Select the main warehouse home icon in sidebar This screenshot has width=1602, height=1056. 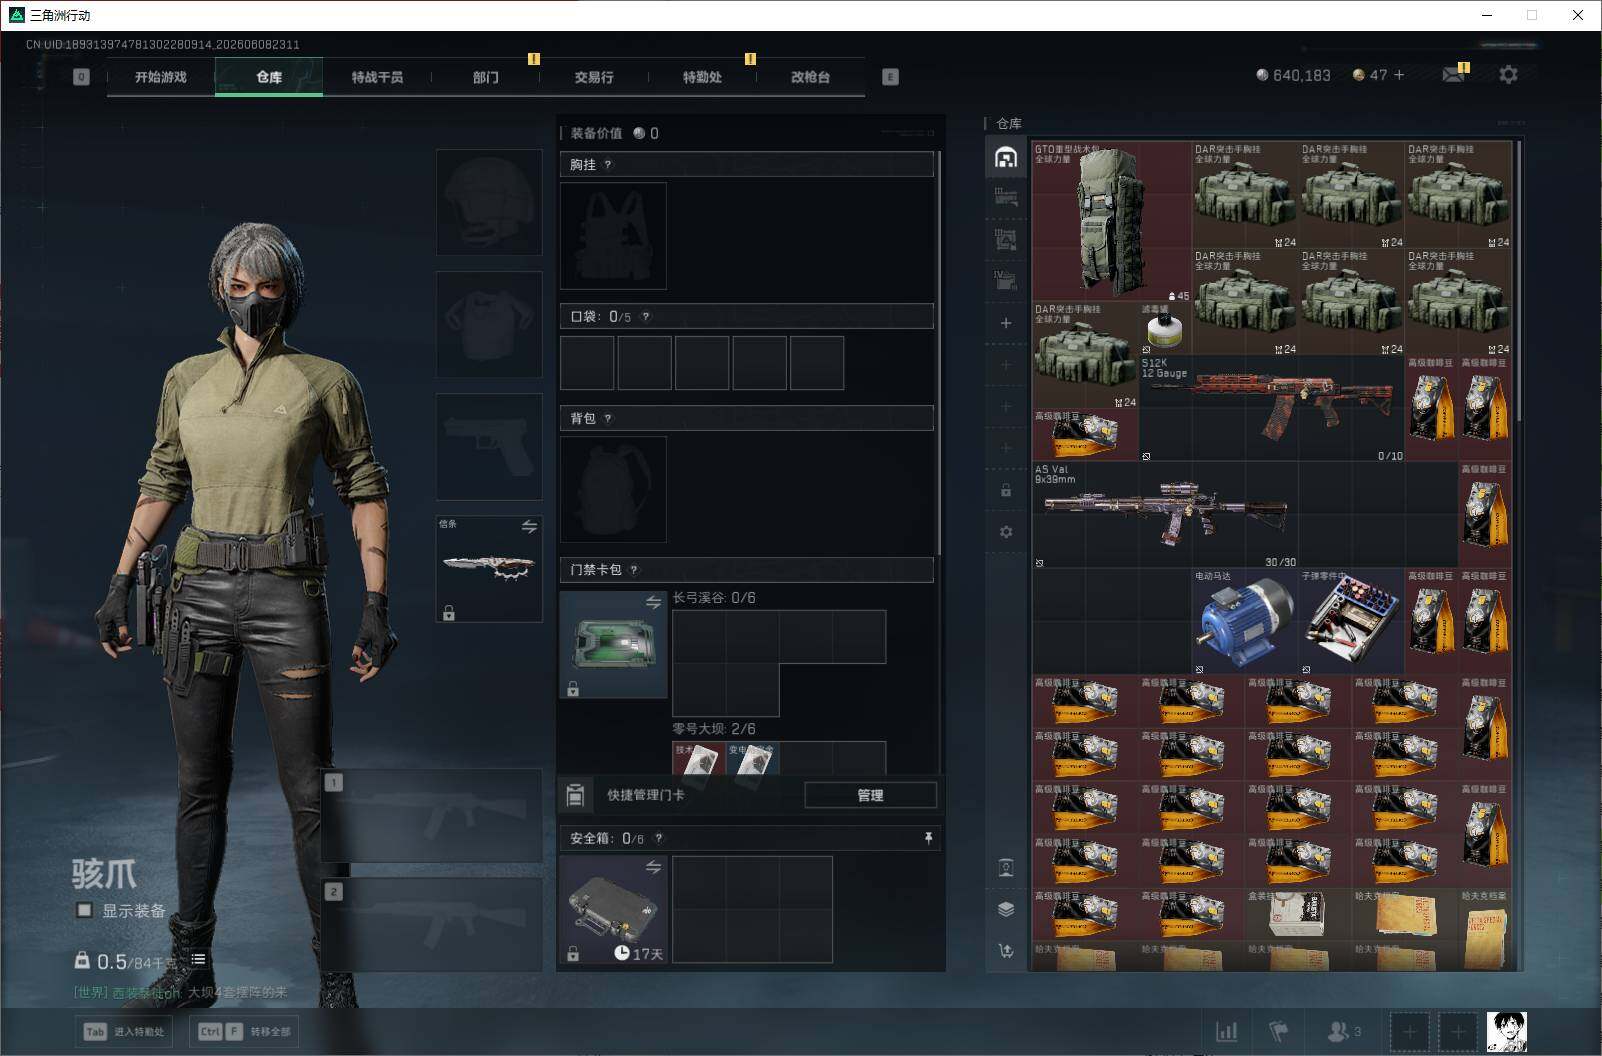(1006, 157)
